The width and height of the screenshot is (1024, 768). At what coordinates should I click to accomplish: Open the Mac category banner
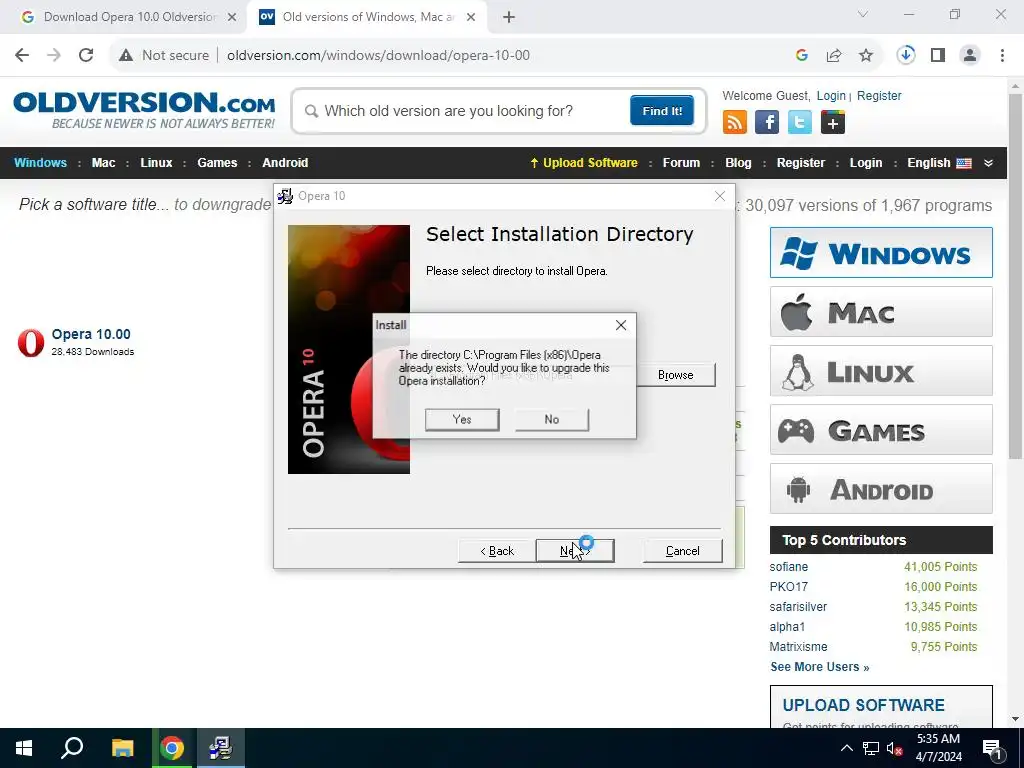(x=881, y=312)
